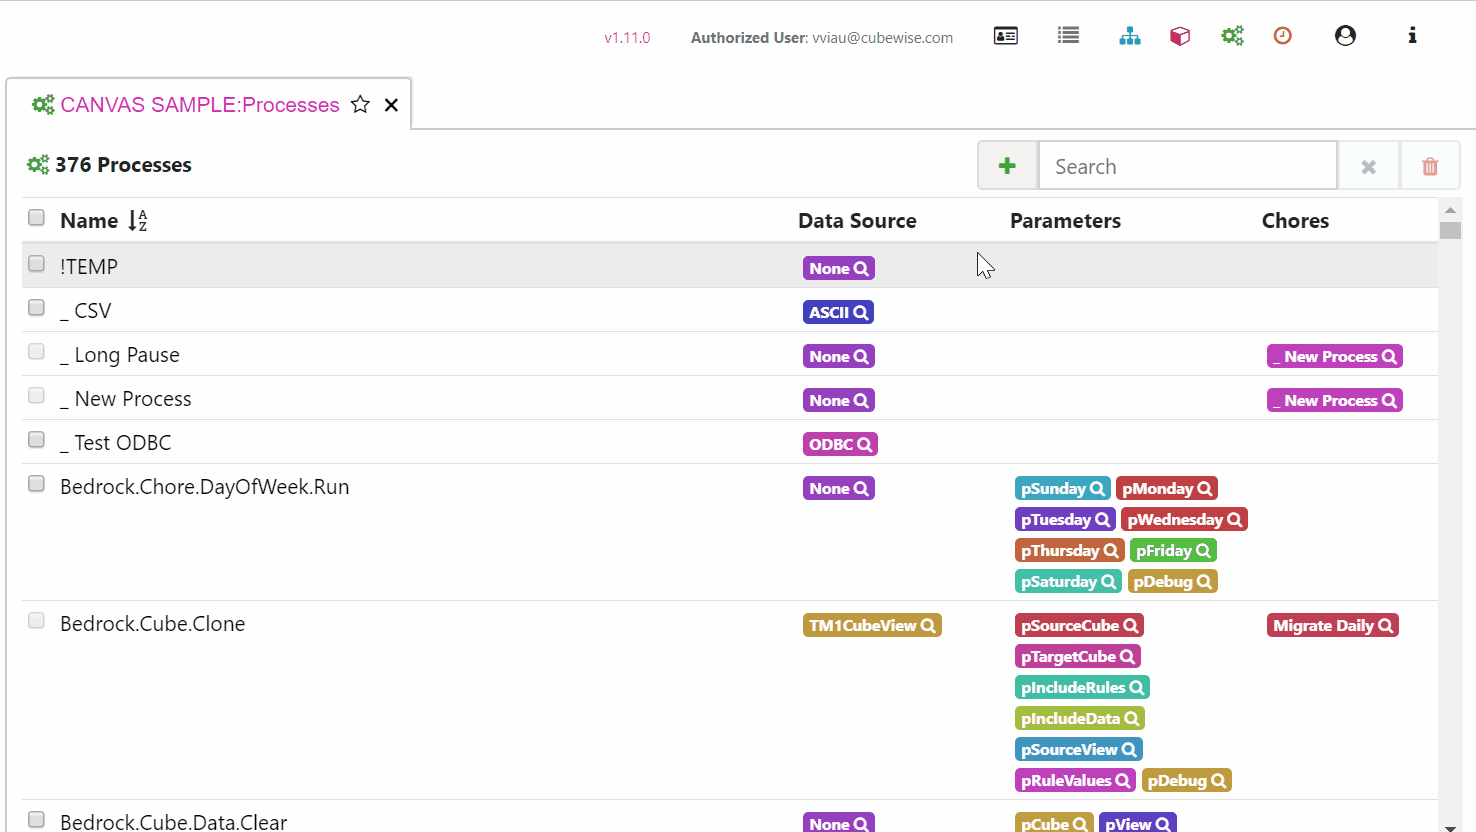Viewport: 1476px width, 832px height.
Task: Click the Search input field
Action: 1188,166
